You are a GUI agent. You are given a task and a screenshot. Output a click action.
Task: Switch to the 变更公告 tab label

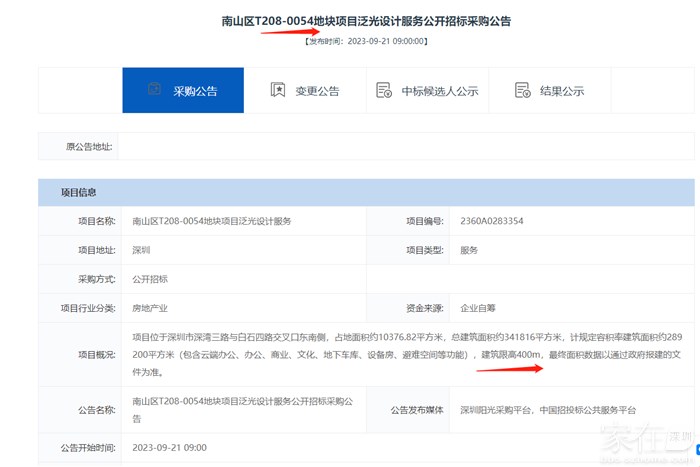point(317,91)
